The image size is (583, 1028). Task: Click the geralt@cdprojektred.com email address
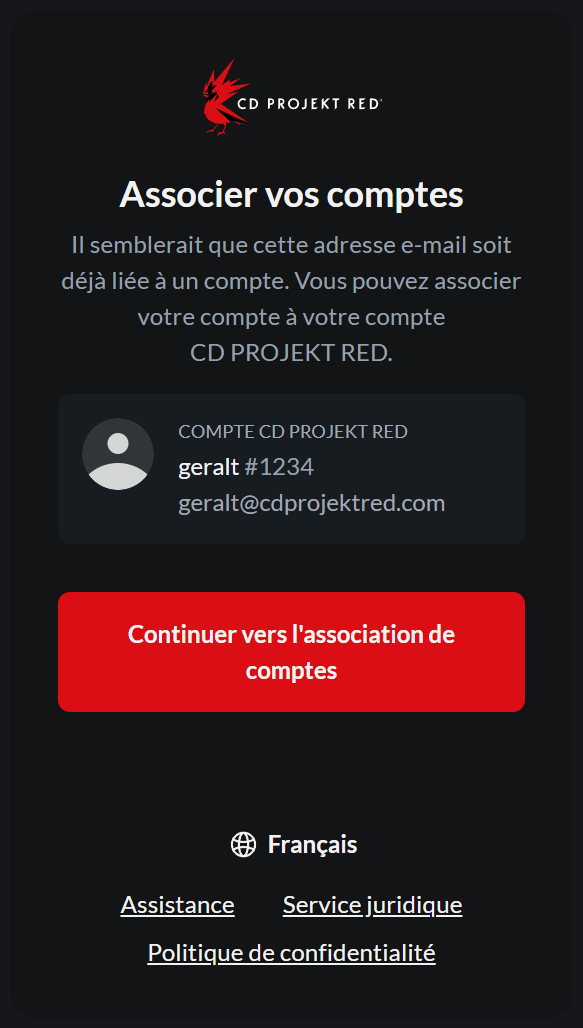coord(312,504)
